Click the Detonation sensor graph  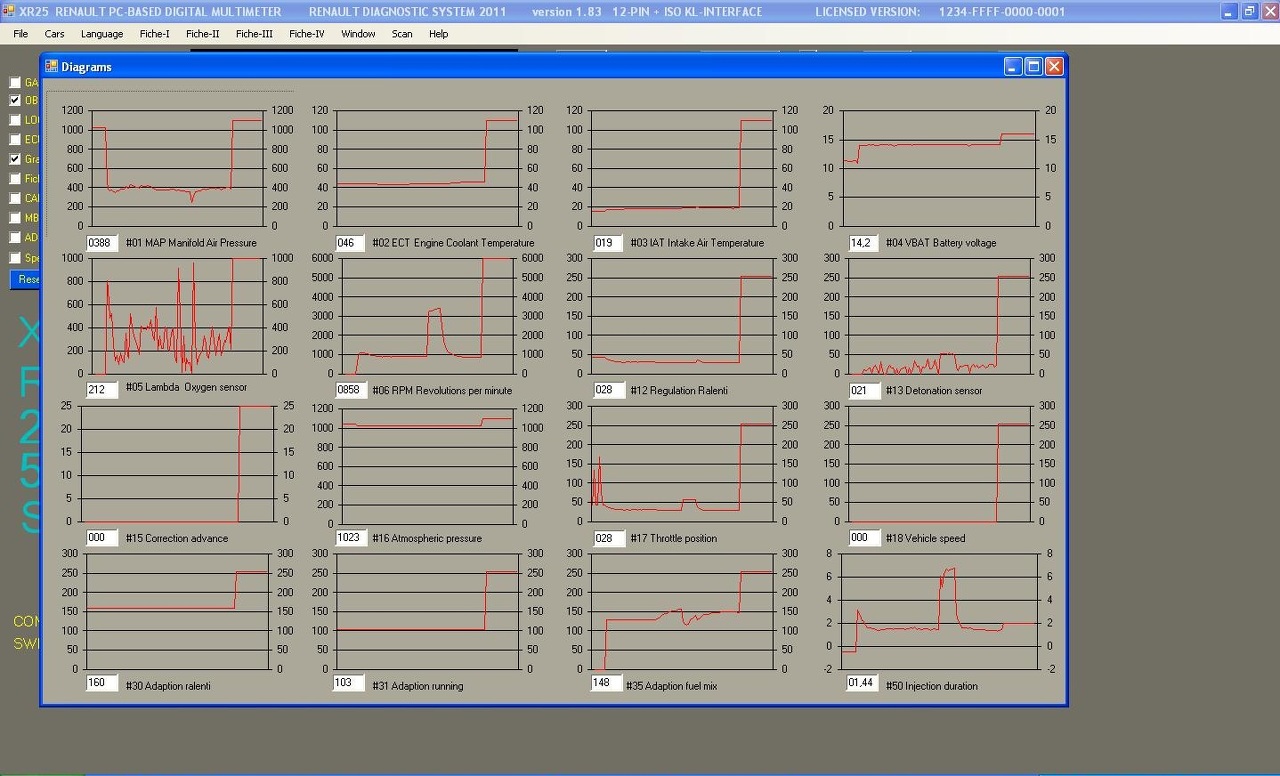click(x=940, y=315)
